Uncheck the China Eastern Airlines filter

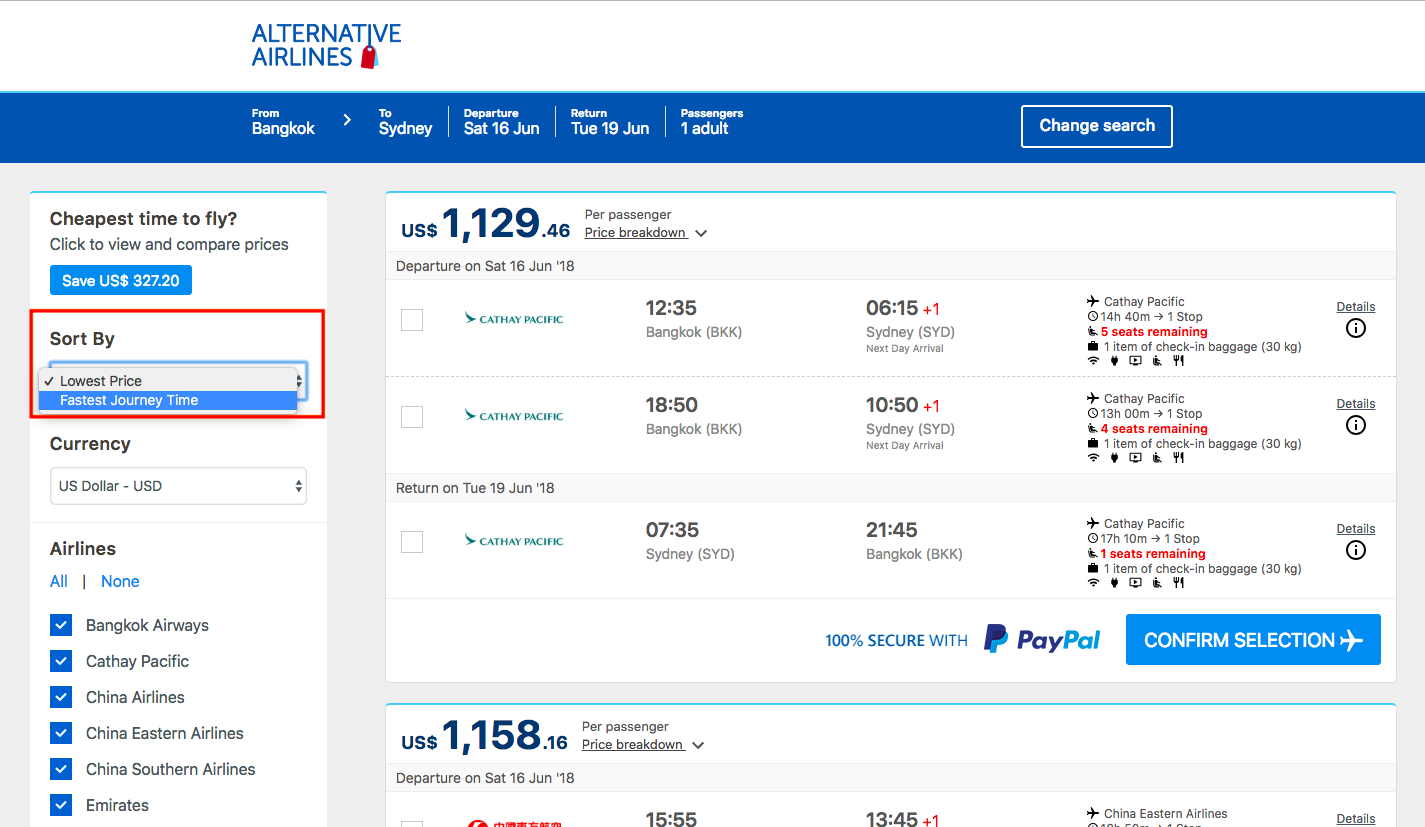pyautogui.click(x=61, y=733)
